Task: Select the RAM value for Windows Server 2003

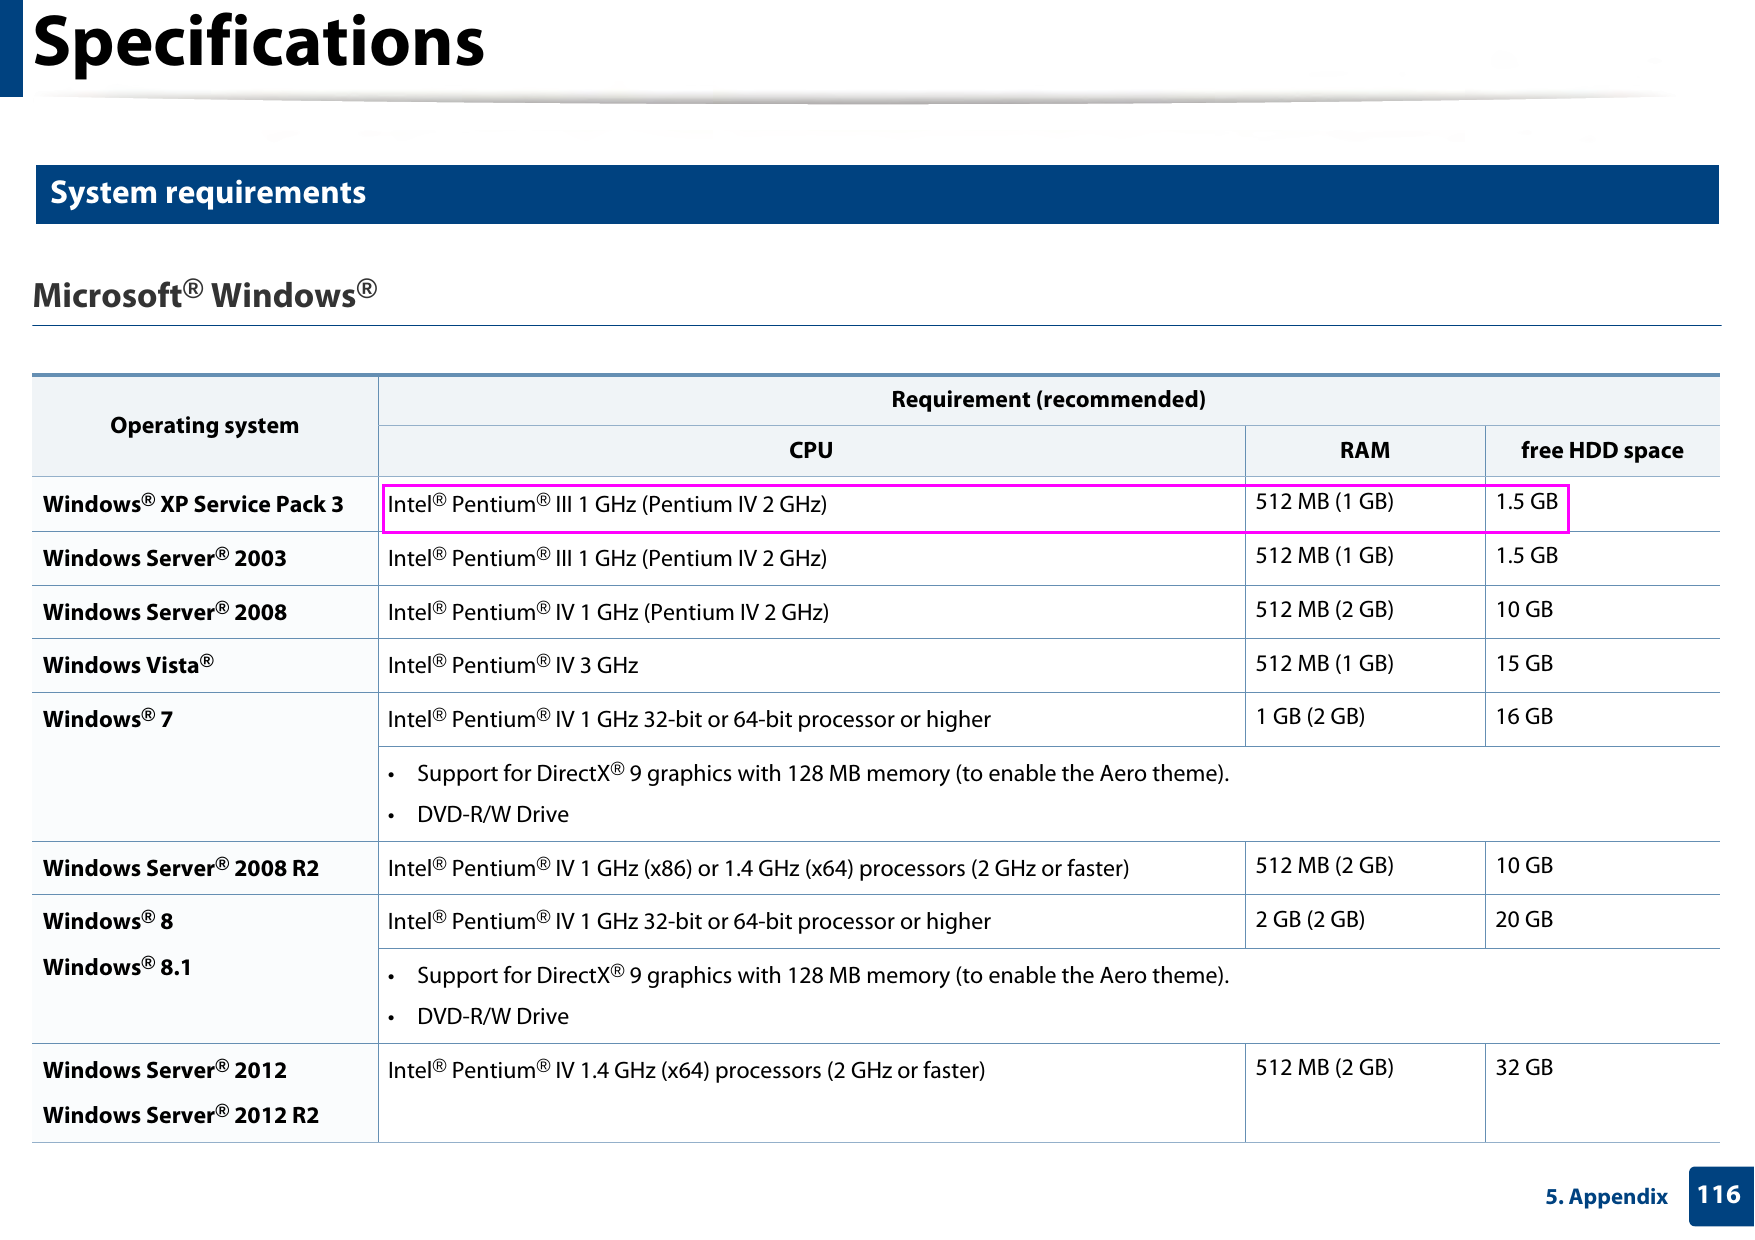Action: (1324, 555)
